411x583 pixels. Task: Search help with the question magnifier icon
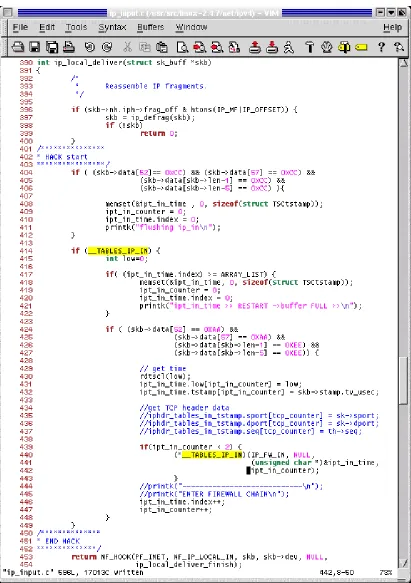398,47
